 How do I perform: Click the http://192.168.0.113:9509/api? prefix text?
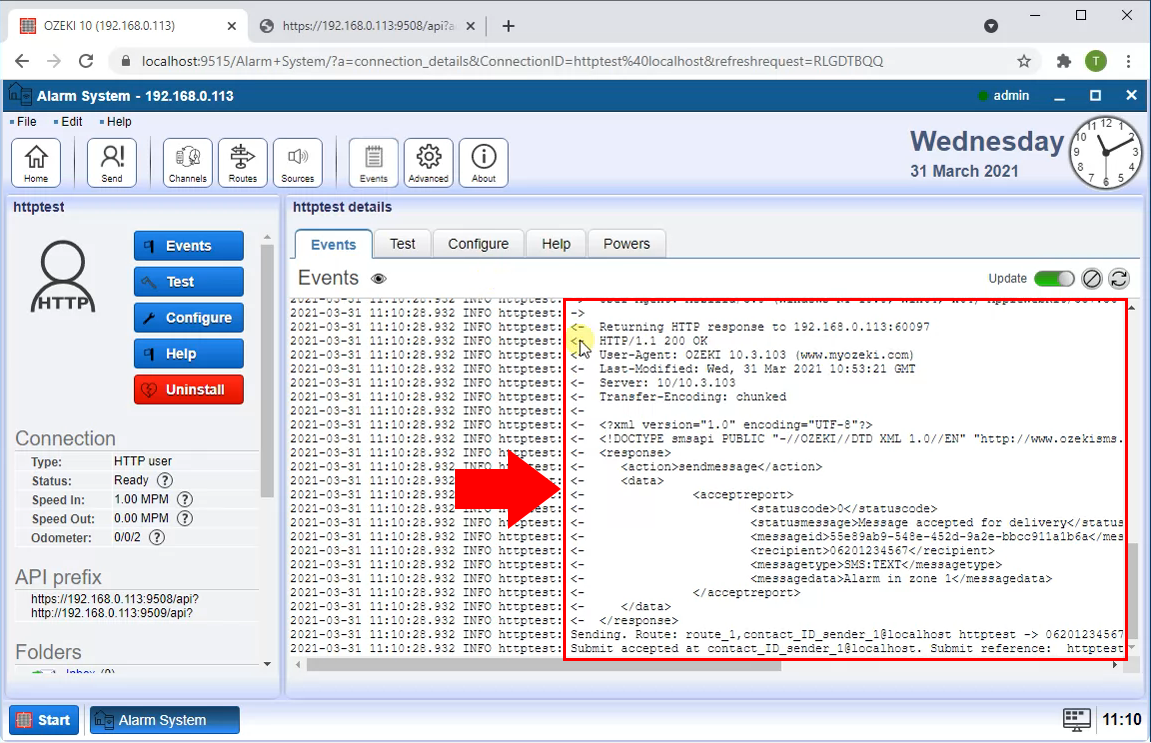point(112,613)
